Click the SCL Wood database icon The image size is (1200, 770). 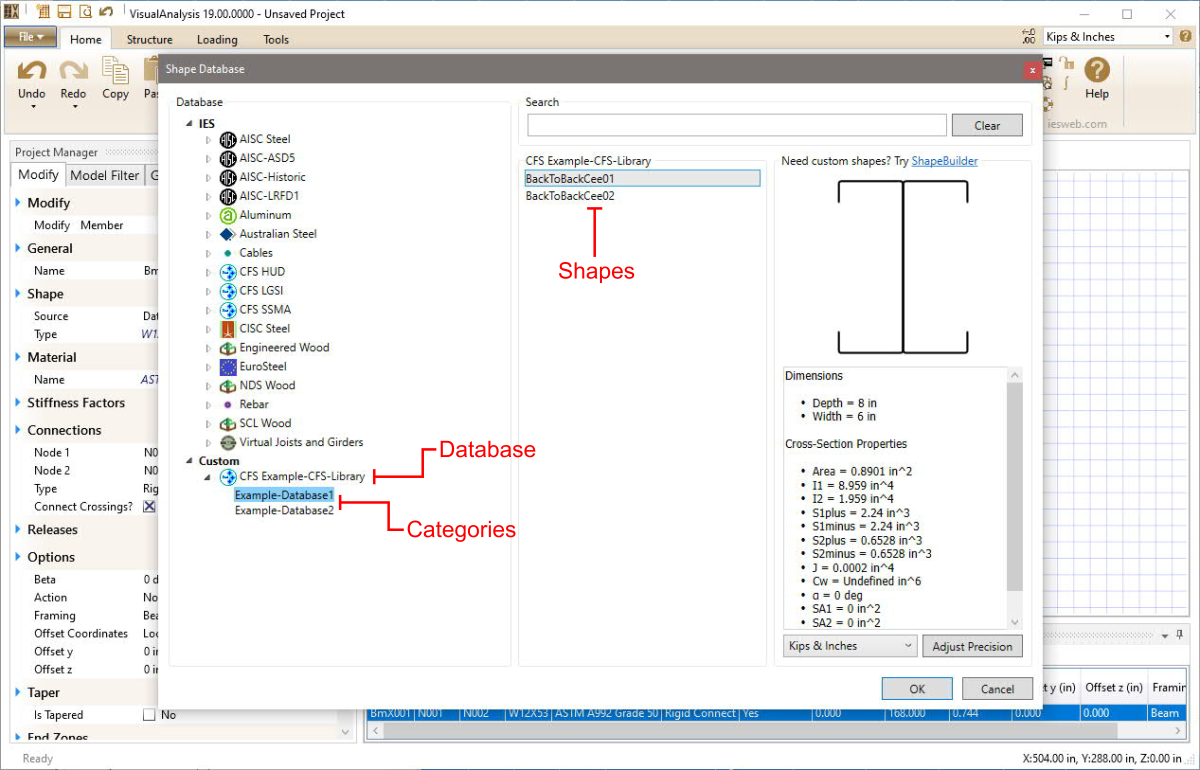pos(228,423)
